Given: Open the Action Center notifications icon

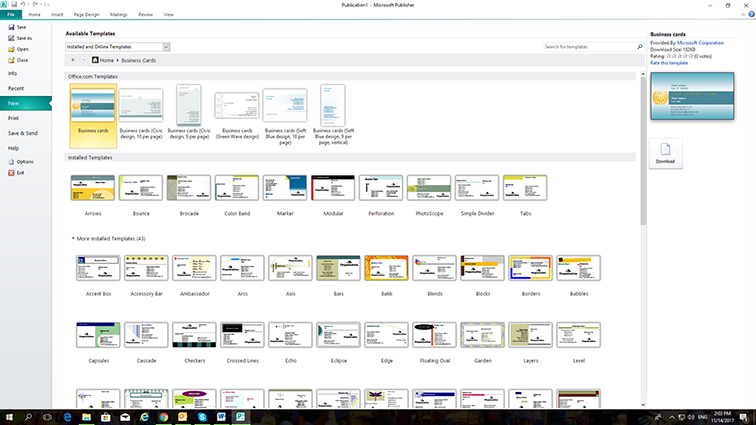Looking at the screenshot, I should coord(744,417).
